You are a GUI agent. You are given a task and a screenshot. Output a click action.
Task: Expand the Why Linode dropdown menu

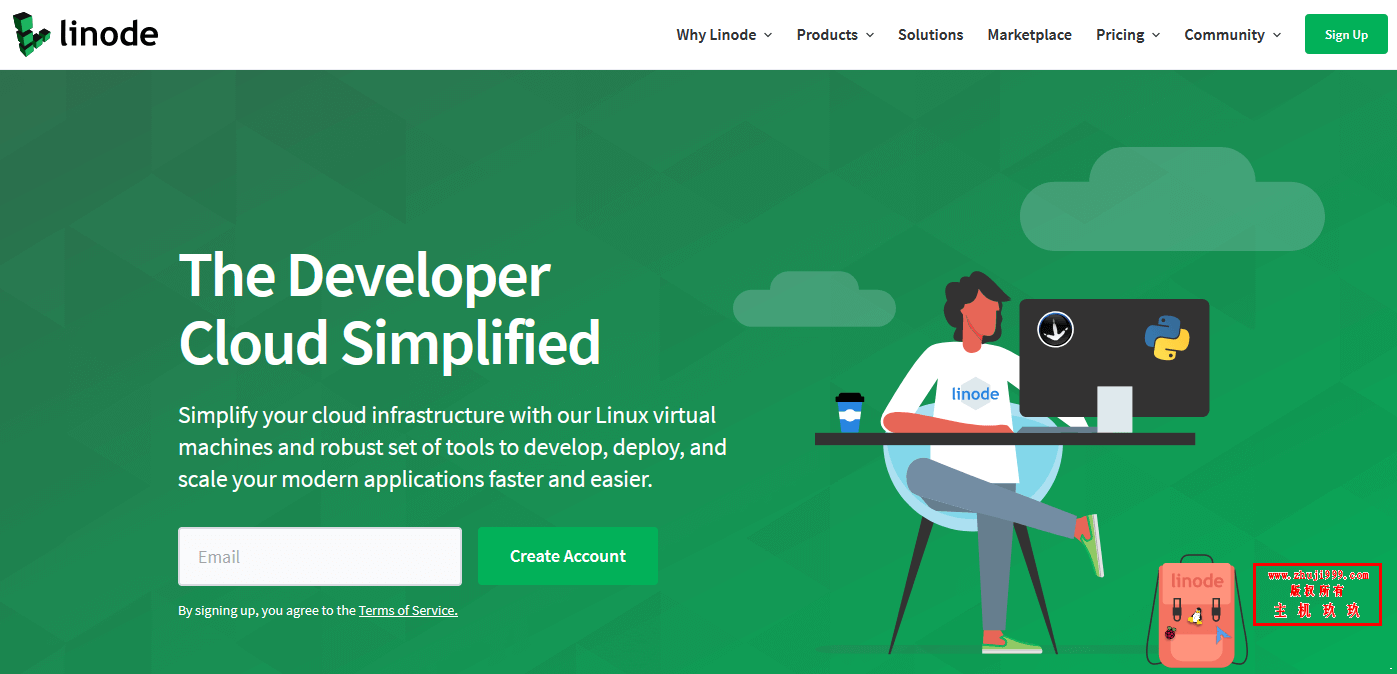(724, 35)
